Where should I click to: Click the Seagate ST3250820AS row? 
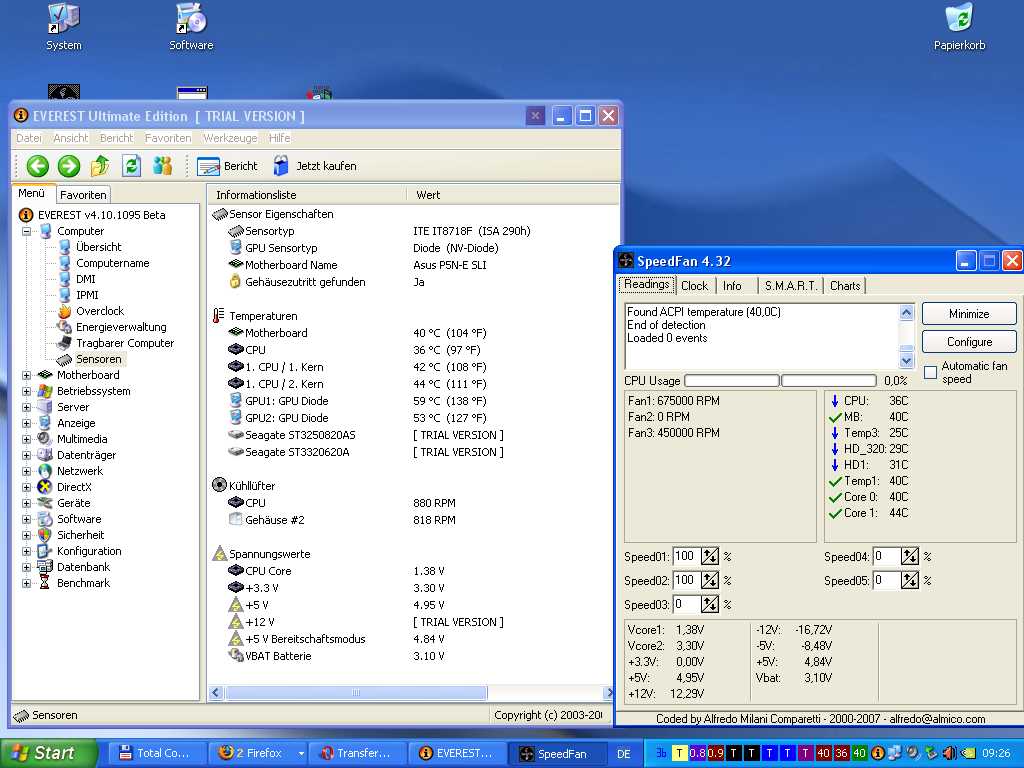(415, 435)
